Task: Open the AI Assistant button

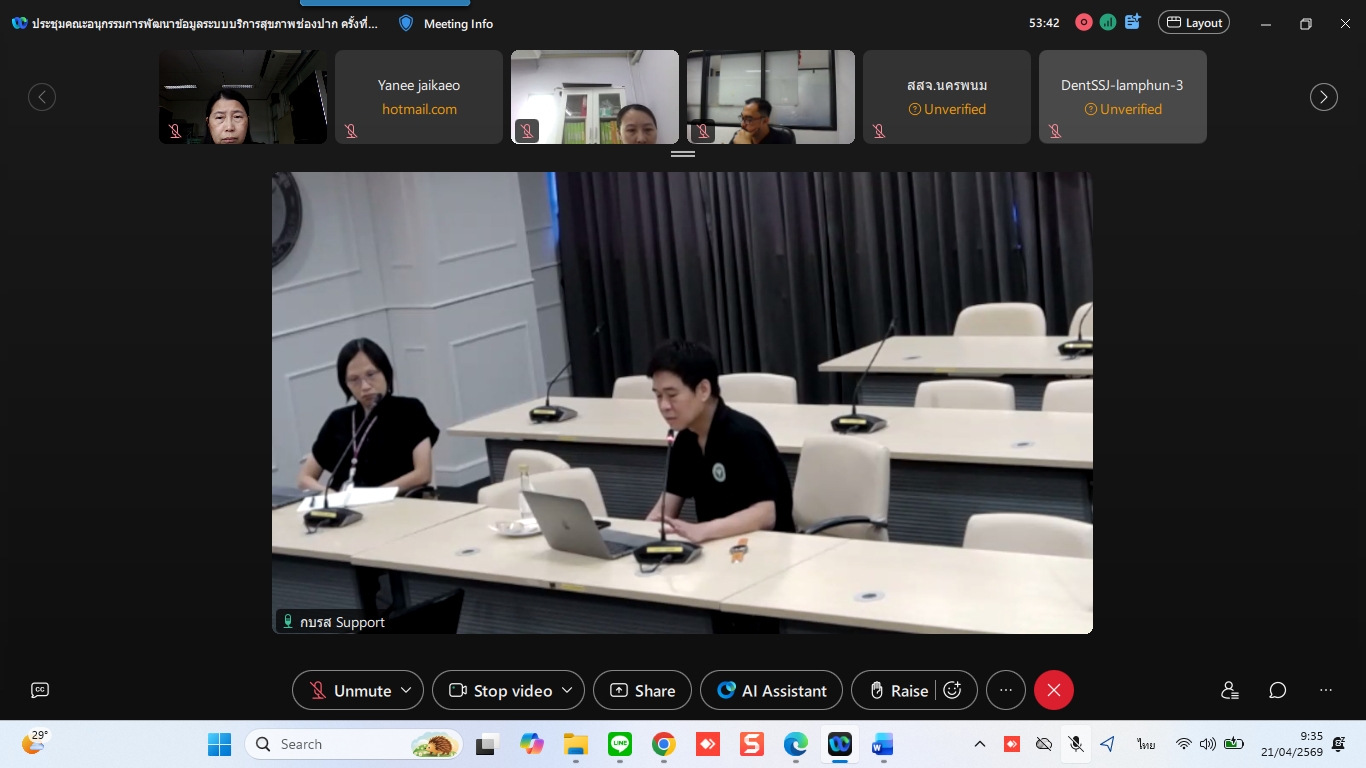Action: pyautogui.click(x=771, y=690)
